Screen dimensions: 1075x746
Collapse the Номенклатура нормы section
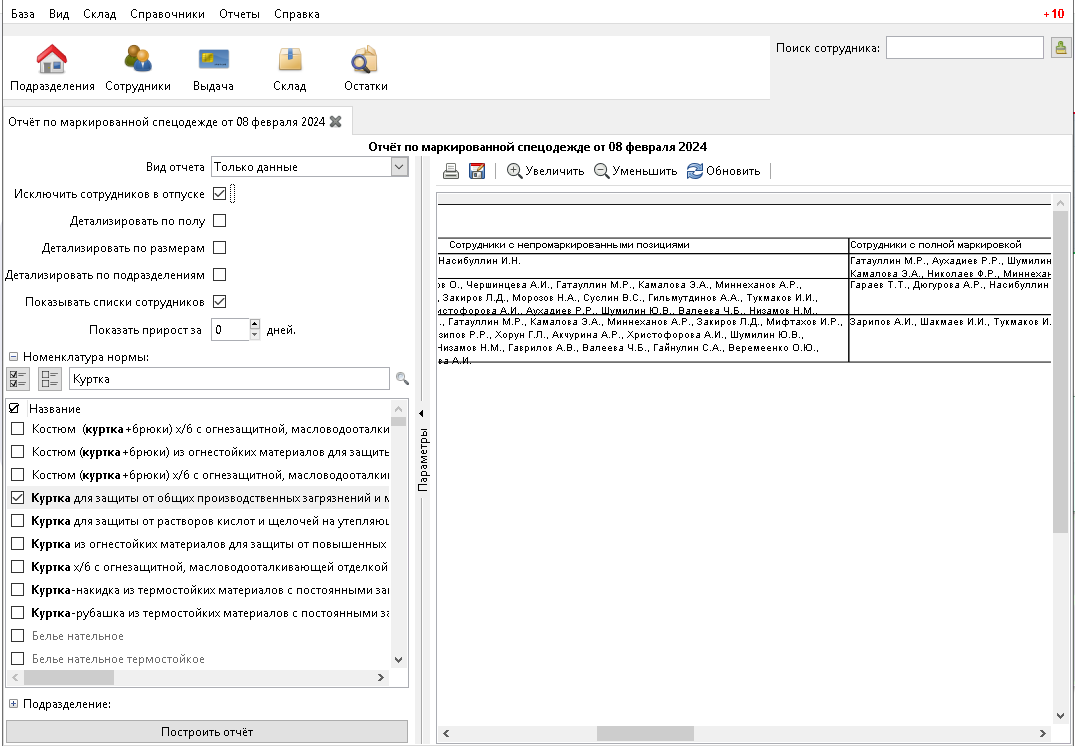click(x=14, y=357)
